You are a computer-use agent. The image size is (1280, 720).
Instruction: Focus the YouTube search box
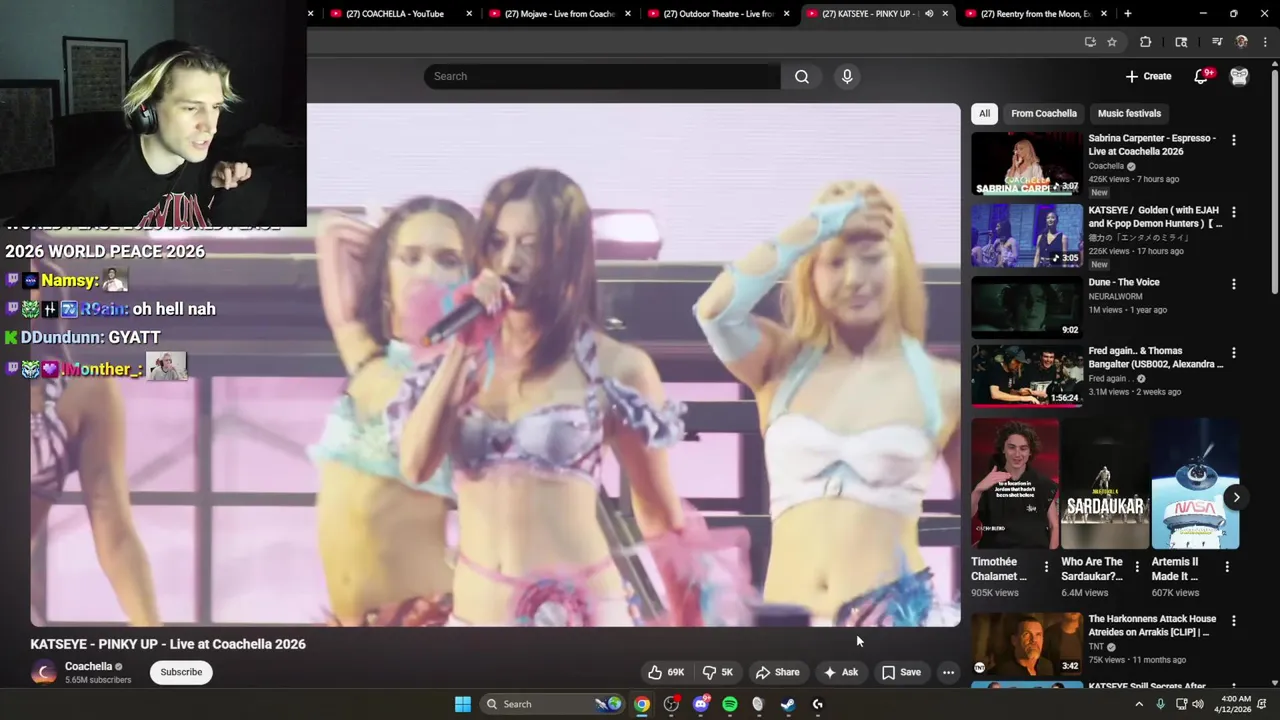[x=602, y=76]
